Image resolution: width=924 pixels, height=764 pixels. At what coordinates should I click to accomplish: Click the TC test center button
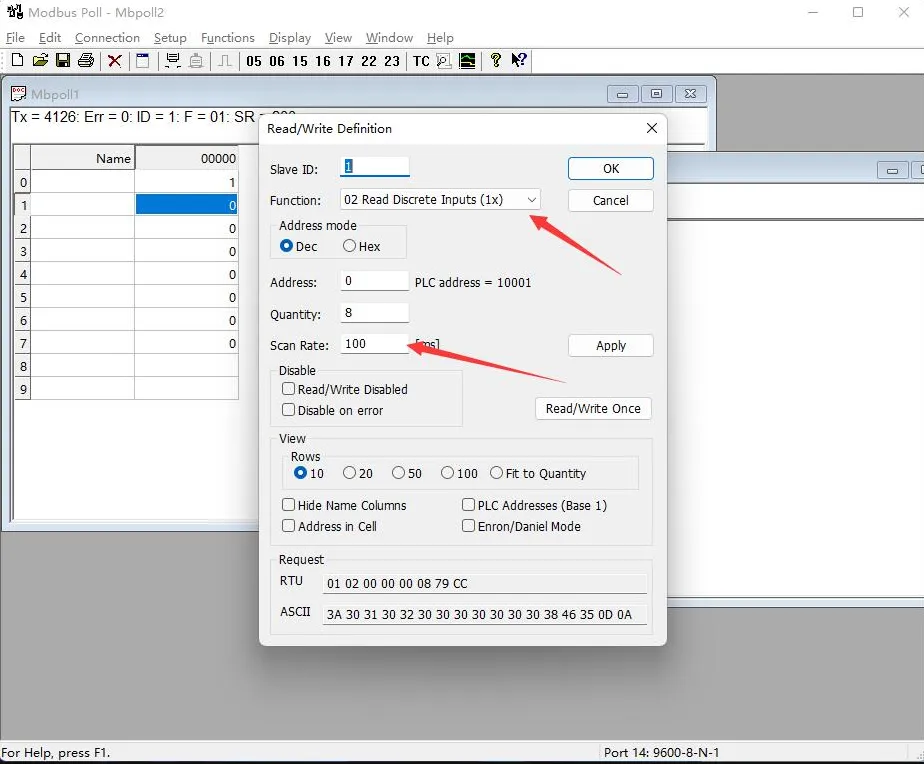click(x=421, y=61)
